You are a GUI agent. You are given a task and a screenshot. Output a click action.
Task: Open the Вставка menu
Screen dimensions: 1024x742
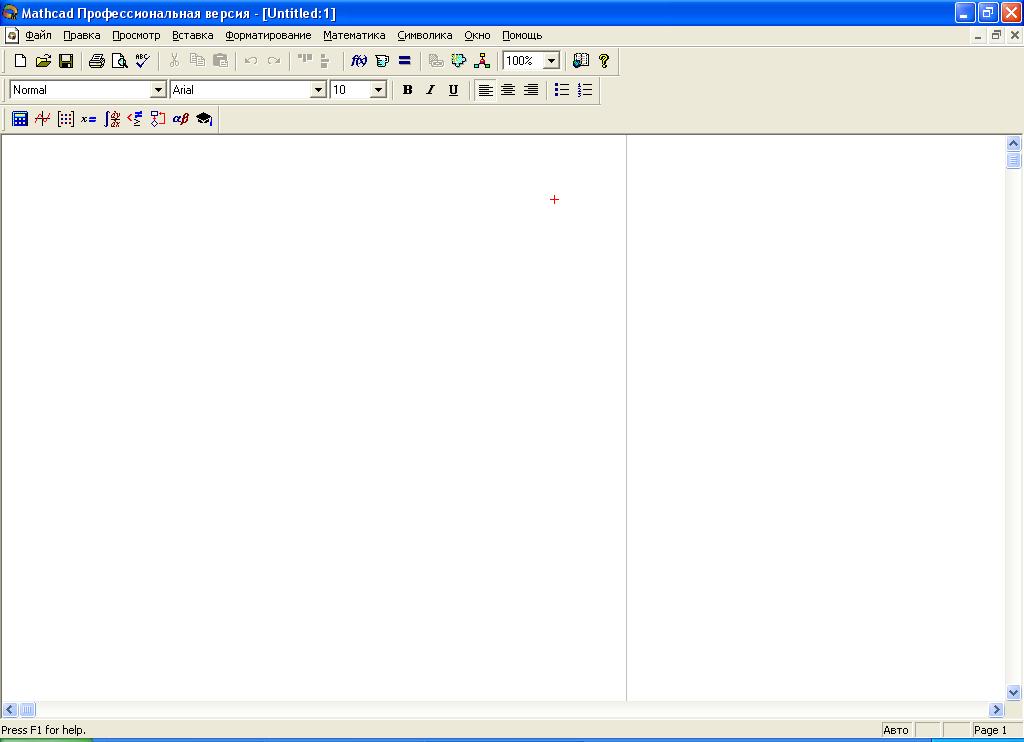(193, 35)
